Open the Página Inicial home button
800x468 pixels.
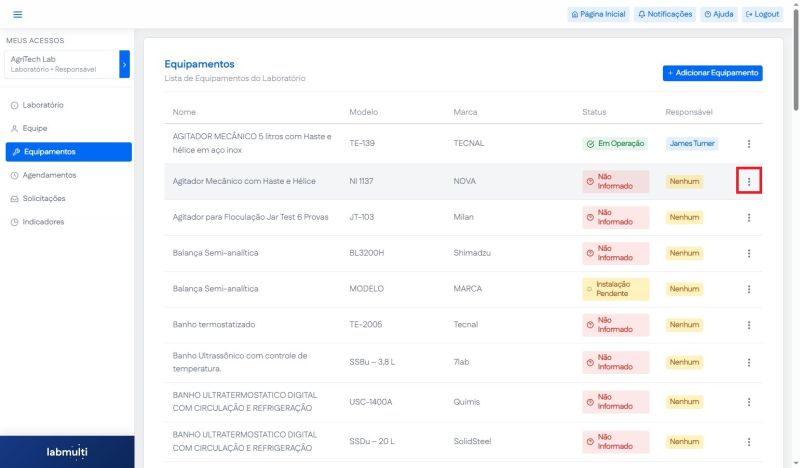click(598, 14)
